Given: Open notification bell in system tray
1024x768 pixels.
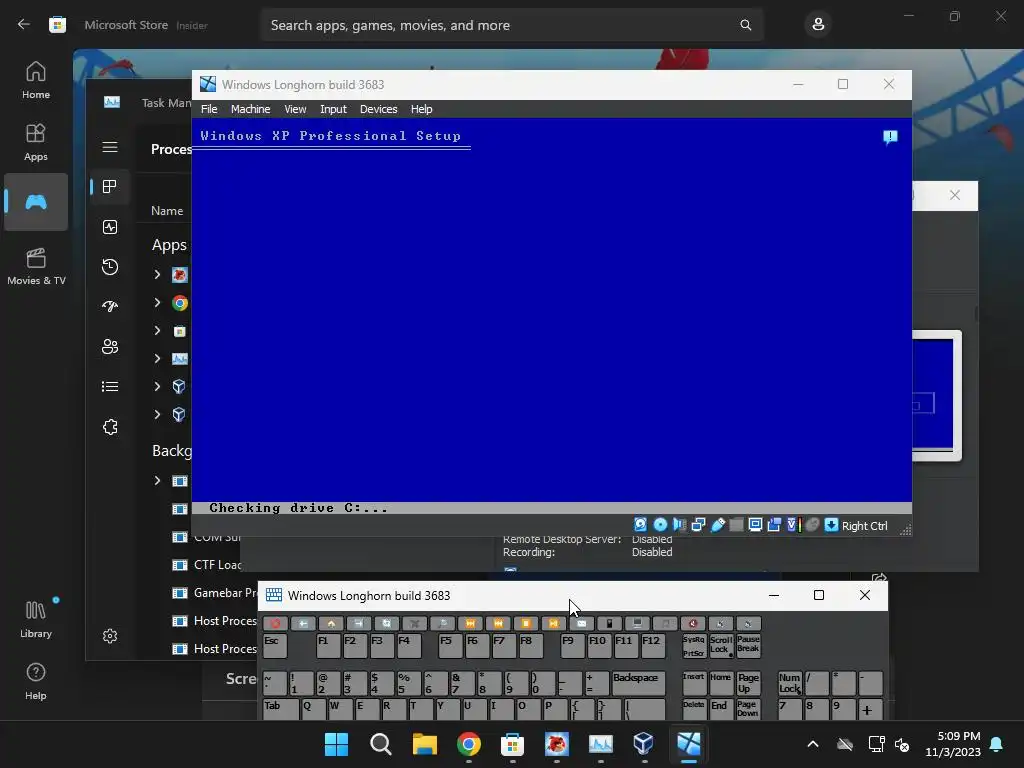Looking at the screenshot, I should point(997,744).
